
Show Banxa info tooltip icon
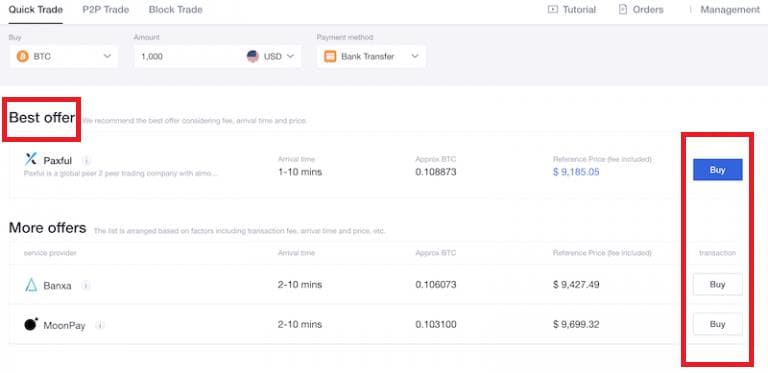click(x=86, y=285)
